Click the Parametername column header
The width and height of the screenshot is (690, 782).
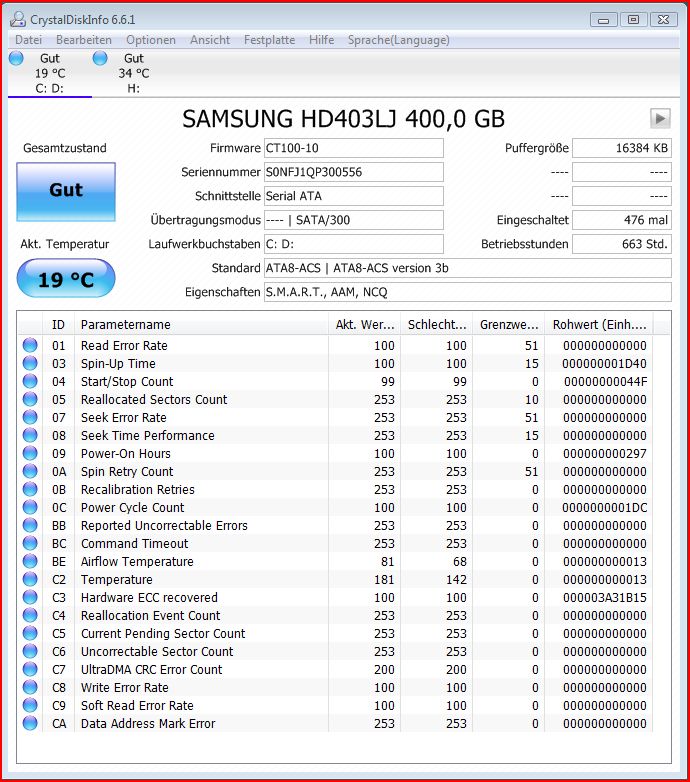click(x=201, y=325)
